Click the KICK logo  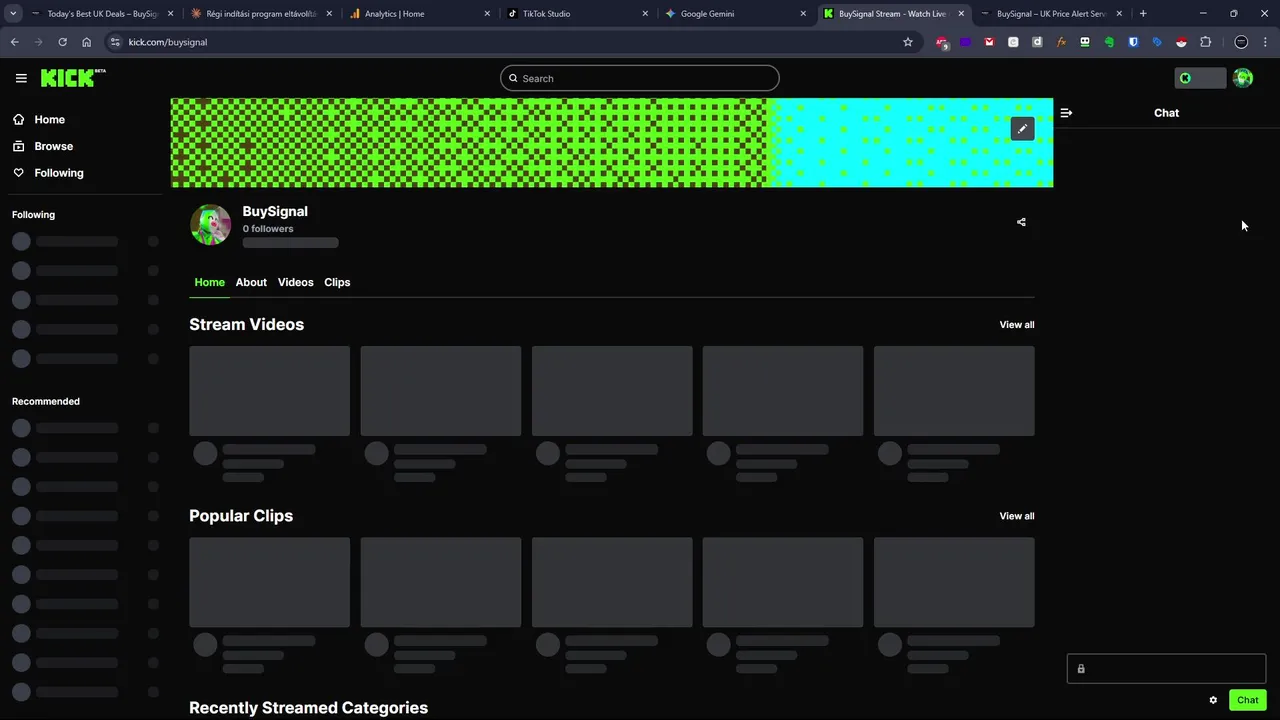pos(72,78)
